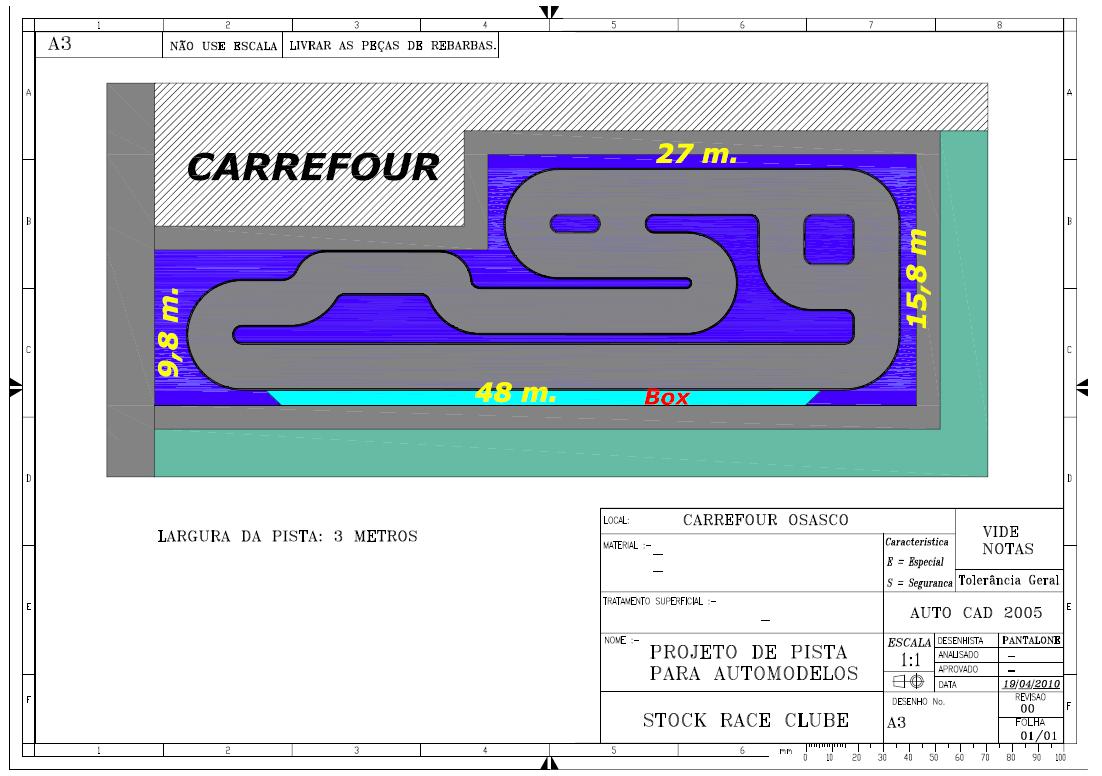Viewport: 1102px width, 776px height.
Task: Select 'LIVRAR AS PEÇAS DE REBARBAS.' note
Action: (393, 46)
